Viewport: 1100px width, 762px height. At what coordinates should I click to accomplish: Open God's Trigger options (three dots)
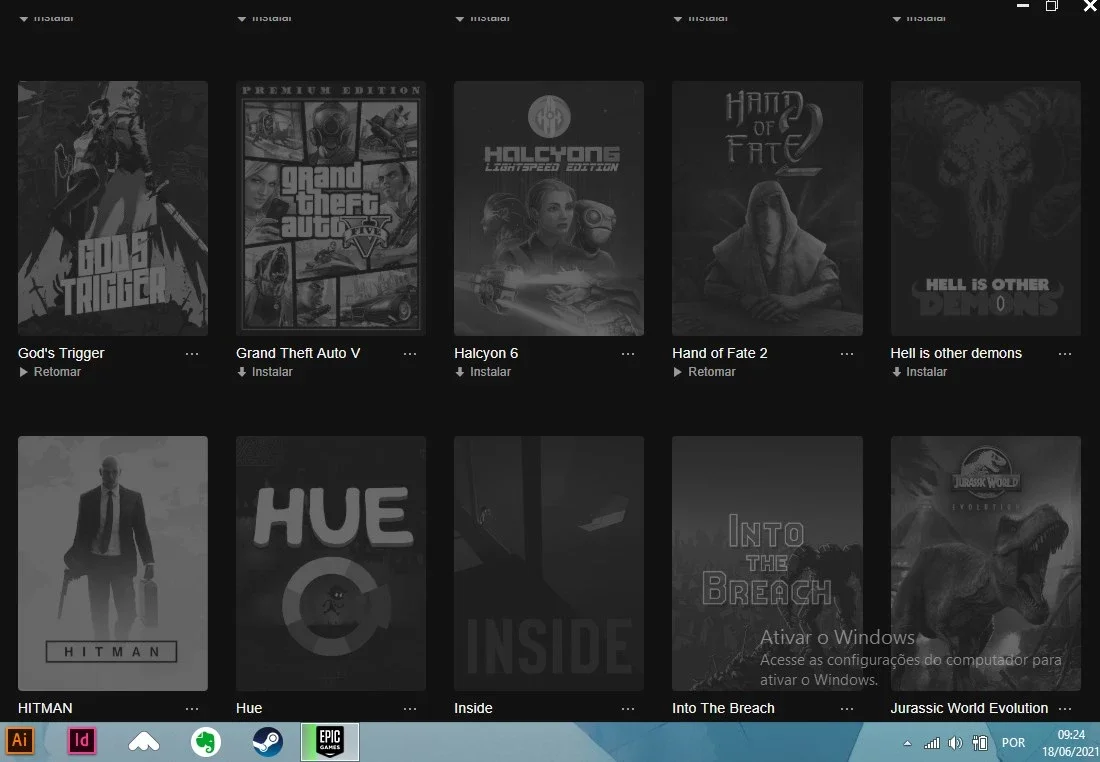[x=192, y=354]
